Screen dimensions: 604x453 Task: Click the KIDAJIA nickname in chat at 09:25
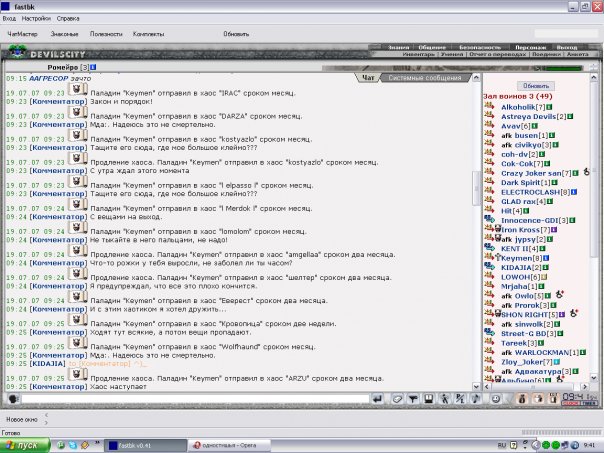[x=48, y=364]
